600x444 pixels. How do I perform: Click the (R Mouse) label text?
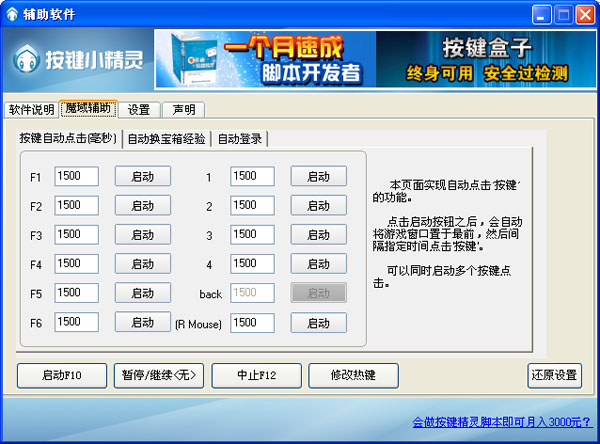[x=198, y=324]
